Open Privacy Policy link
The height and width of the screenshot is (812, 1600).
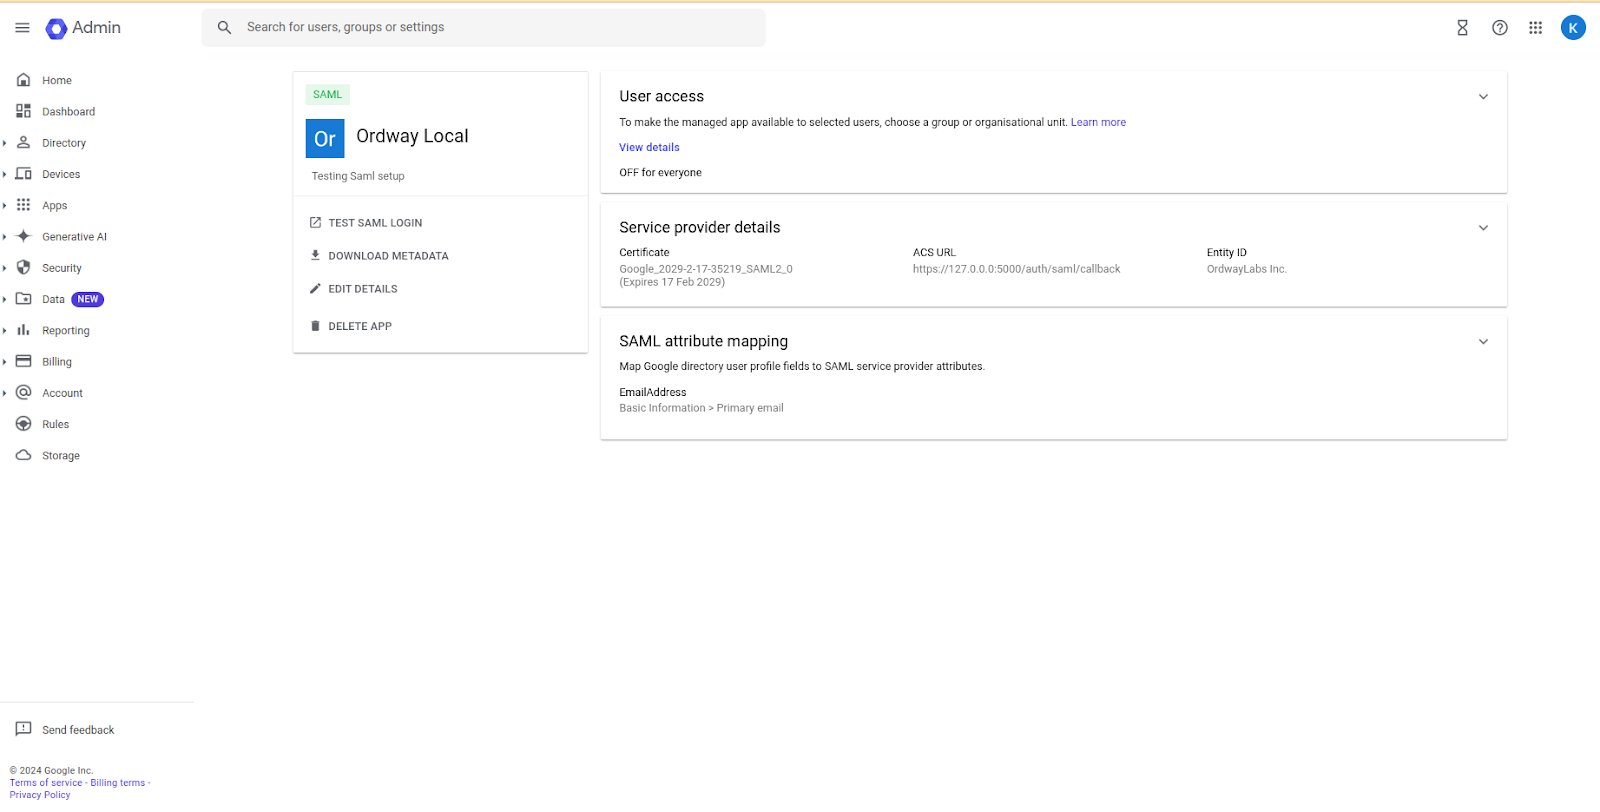[40, 795]
